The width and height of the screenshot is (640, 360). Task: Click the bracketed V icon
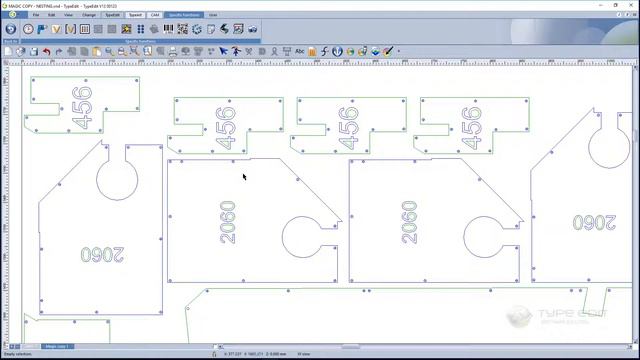click(x=70, y=29)
